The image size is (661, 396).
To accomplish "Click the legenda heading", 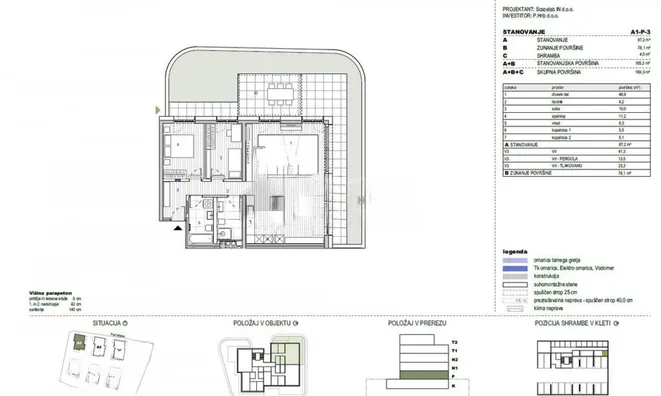I will coord(515,252).
